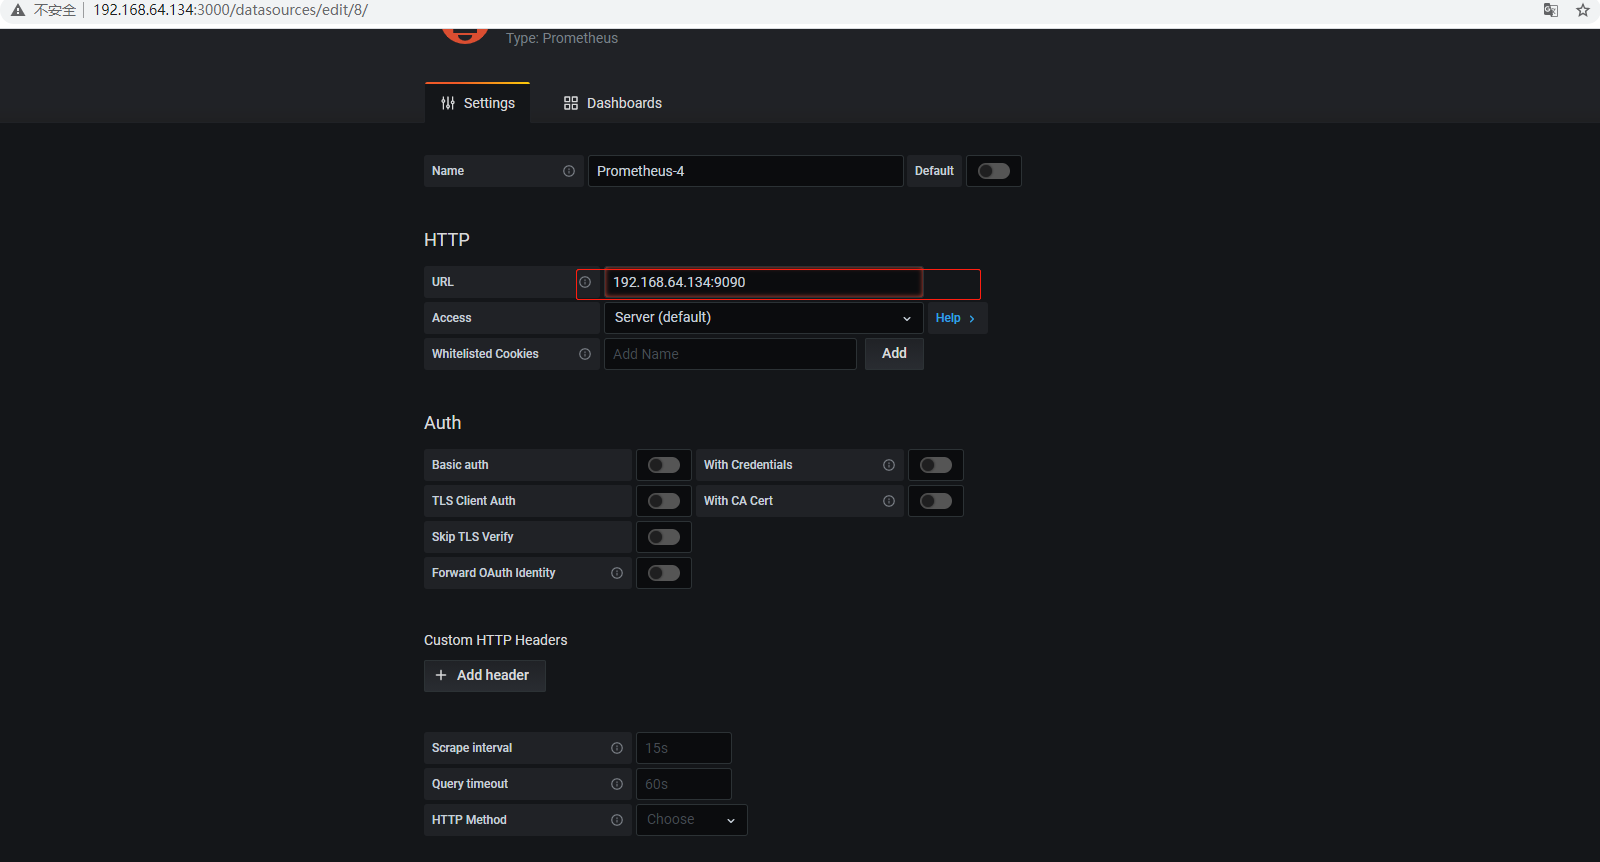
Task: Click the HTTP section heading
Action: click(447, 240)
